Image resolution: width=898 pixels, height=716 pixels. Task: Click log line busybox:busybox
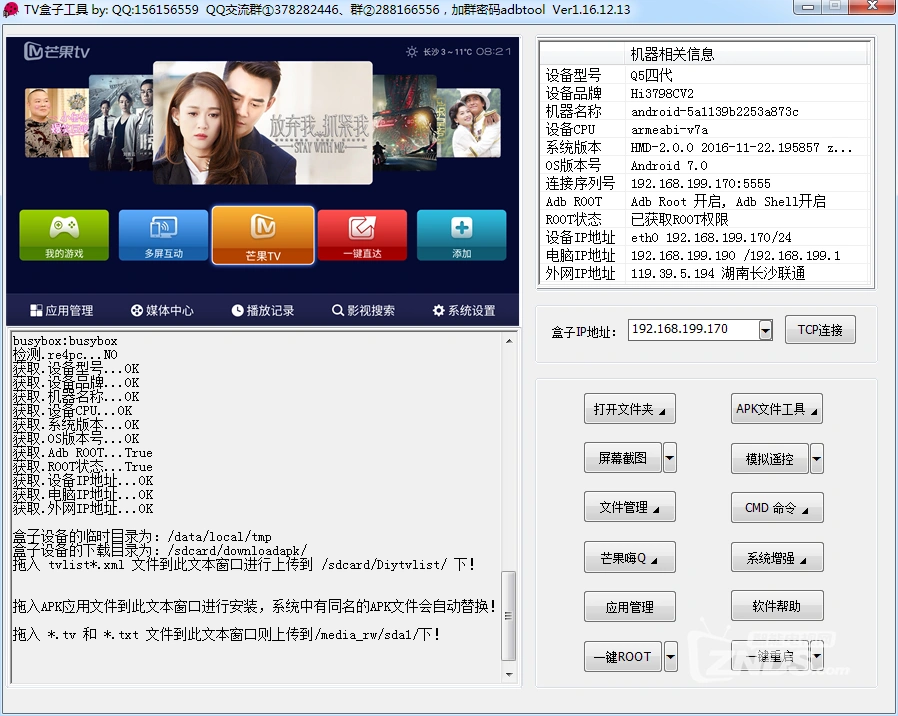65,341
